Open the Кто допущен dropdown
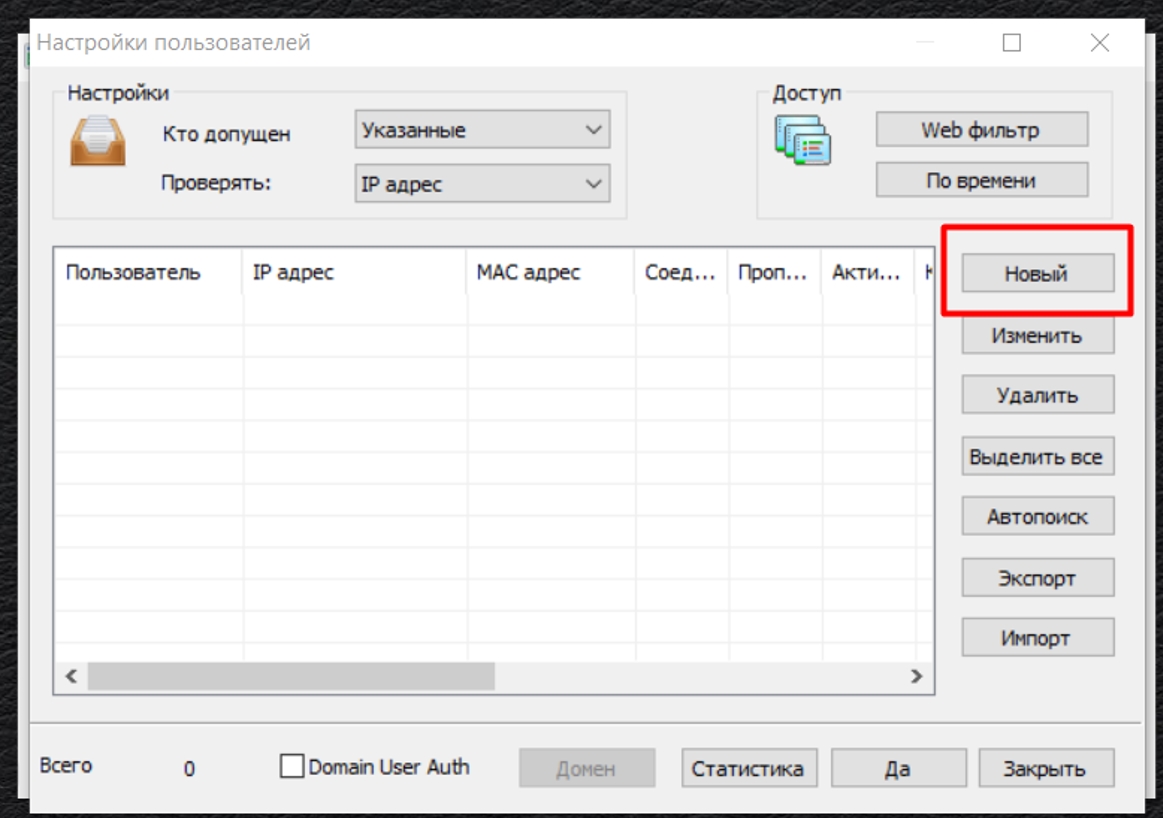Screen dimensions: 1163x818 tap(482, 130)
